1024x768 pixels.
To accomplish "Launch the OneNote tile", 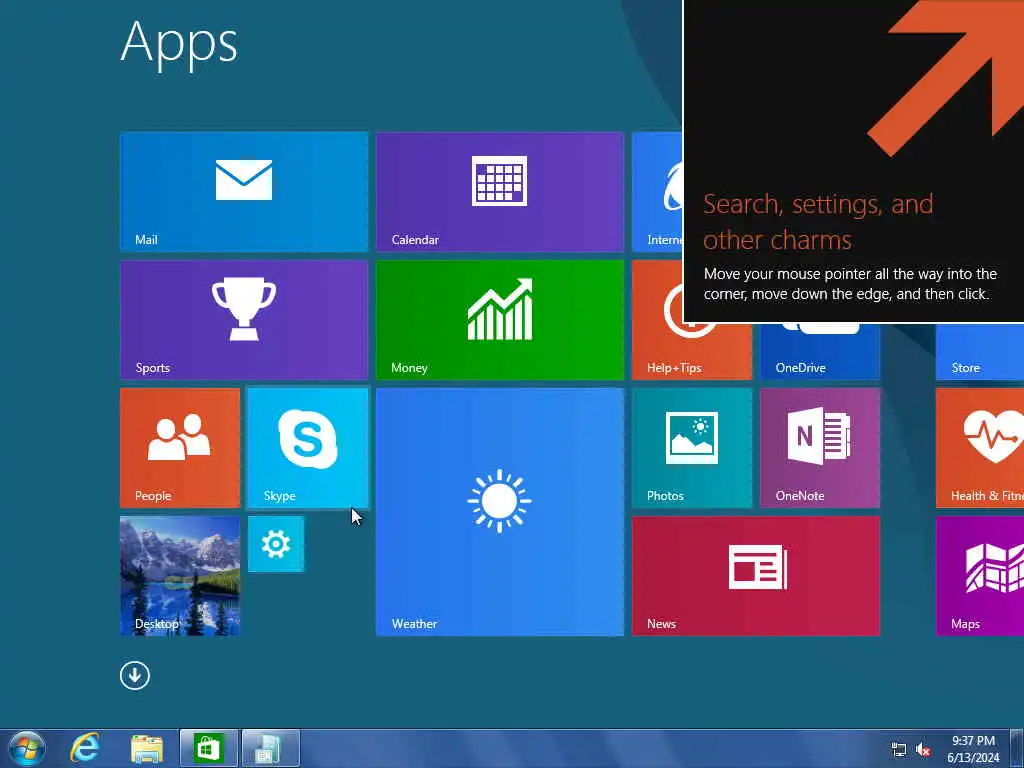I will coord(820,447).
